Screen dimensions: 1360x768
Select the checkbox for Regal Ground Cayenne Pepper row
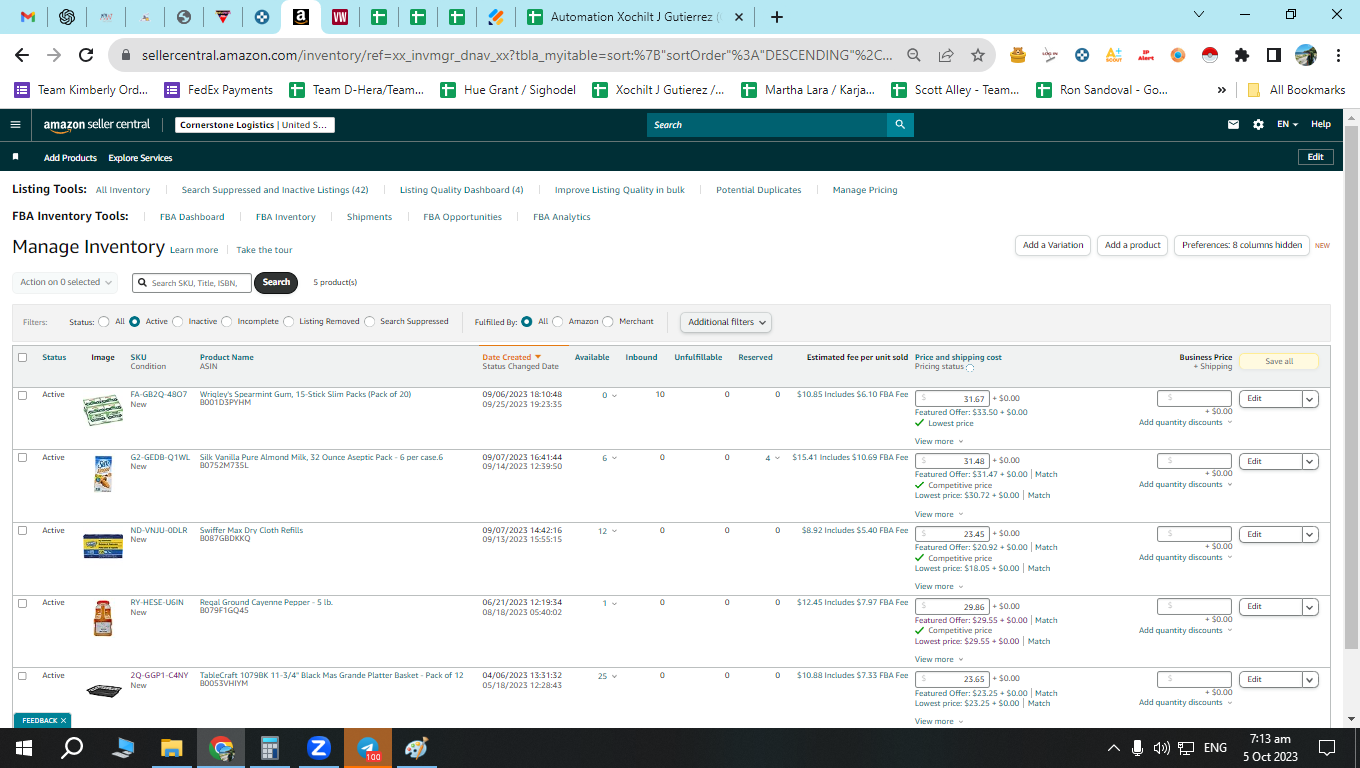22,603
